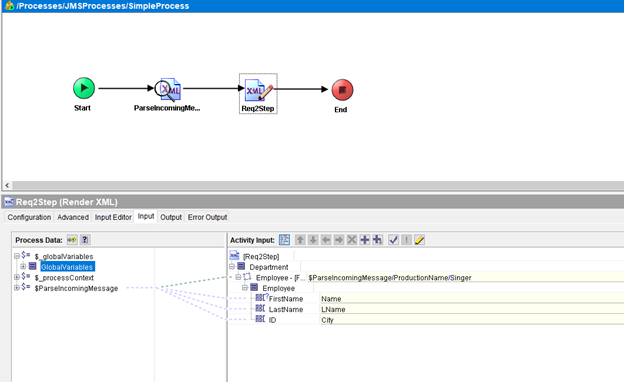
Task: Select the FirstName element row
Action: click(286, 299)
